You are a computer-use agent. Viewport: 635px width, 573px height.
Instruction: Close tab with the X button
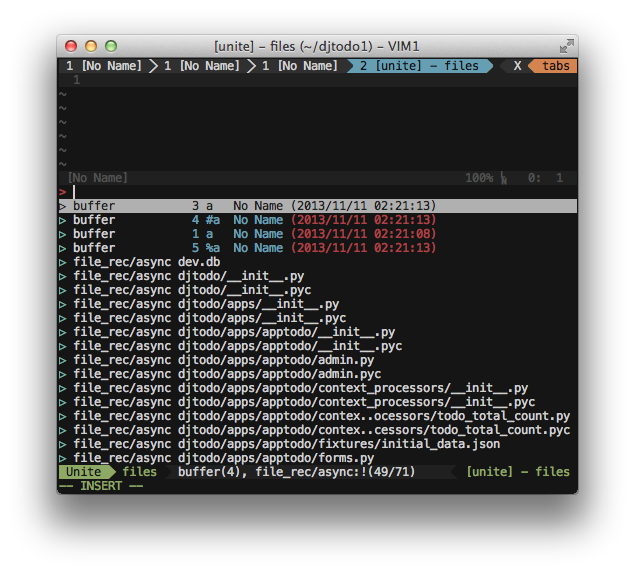coord(517,66)
